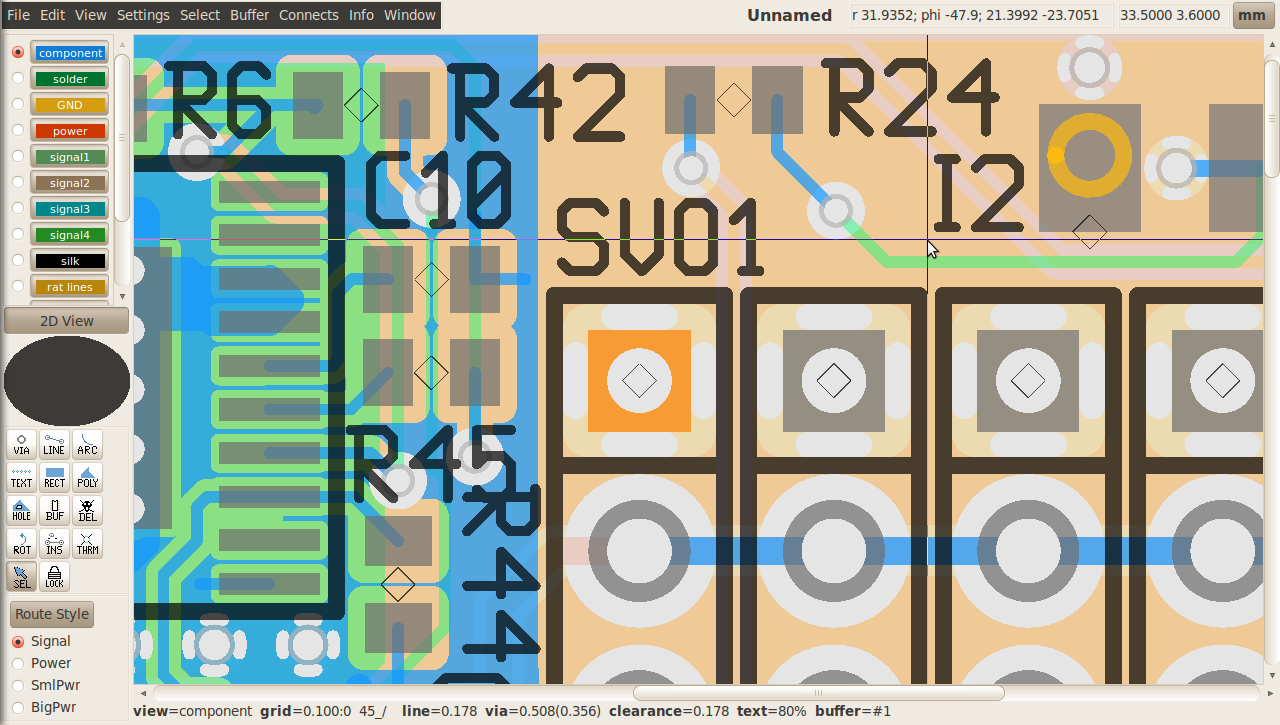Click the Route Style button
1280x725 pixels.
[x=52, y=614]
